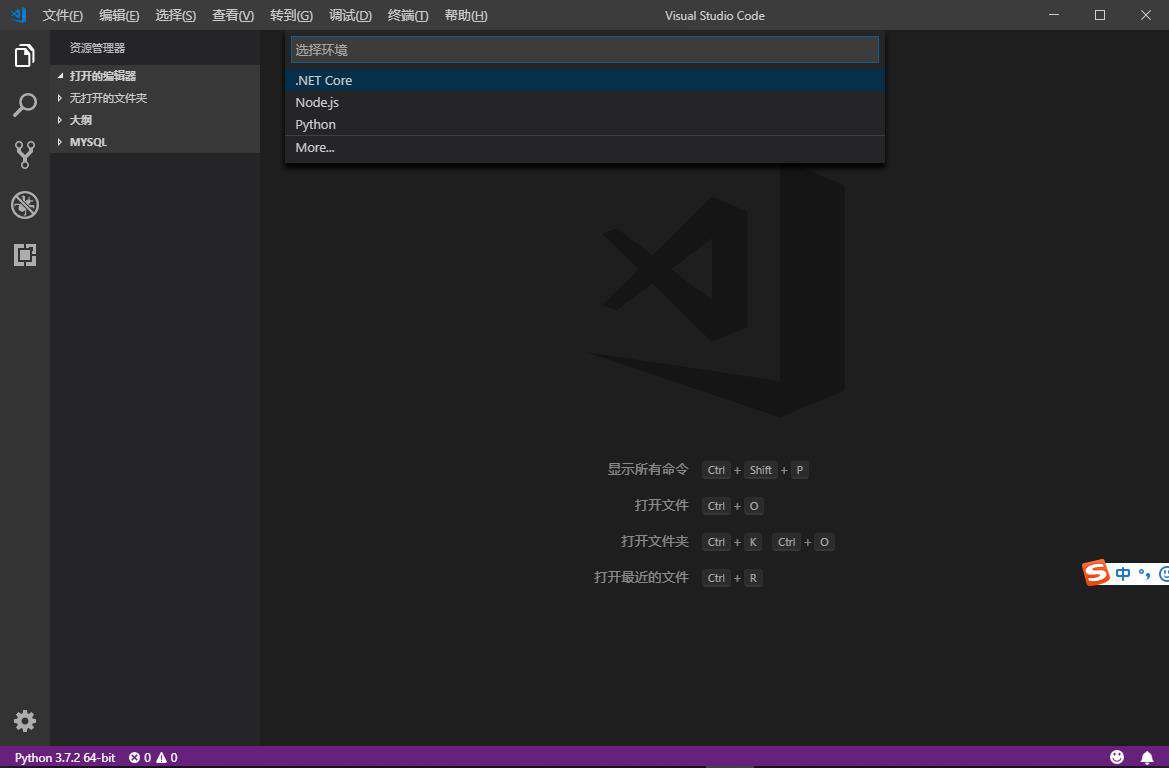The image size is (1169, 768).
Task: Open the Explorer view in activity bar
Action: point(25,56)
